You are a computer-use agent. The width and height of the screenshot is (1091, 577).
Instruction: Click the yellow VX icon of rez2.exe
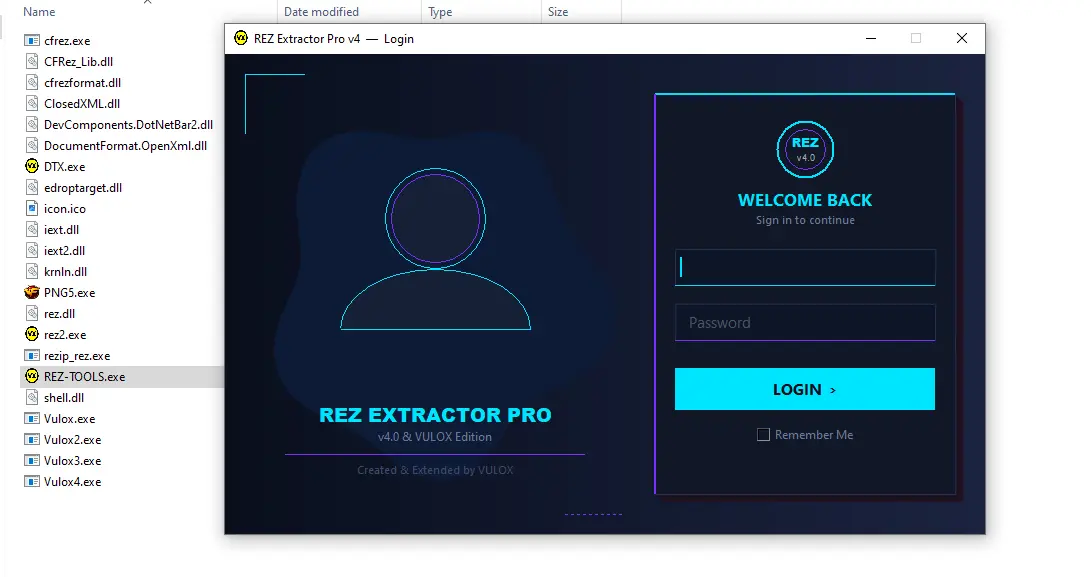tap(32, 334)
